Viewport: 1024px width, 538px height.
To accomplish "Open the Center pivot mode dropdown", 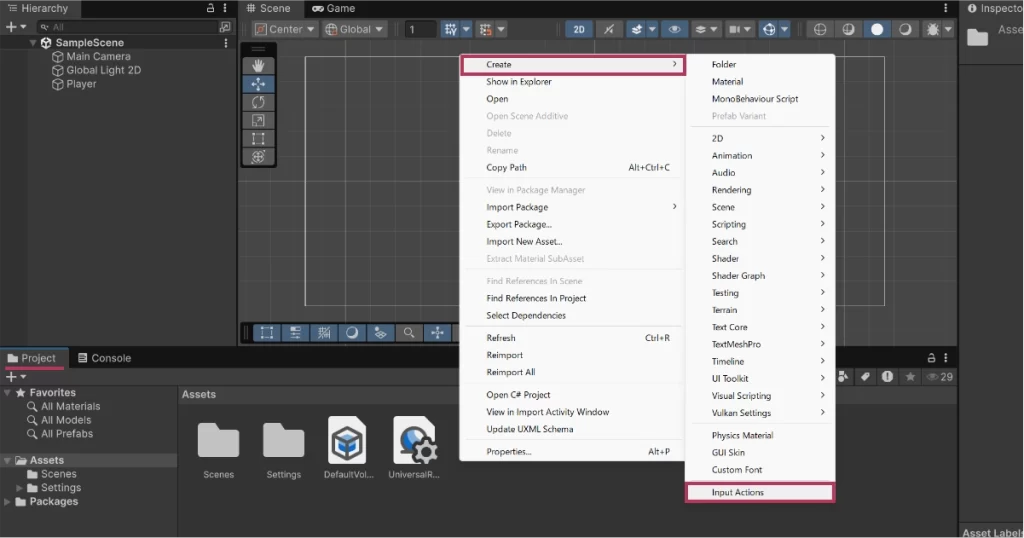I will coord(284,30).
